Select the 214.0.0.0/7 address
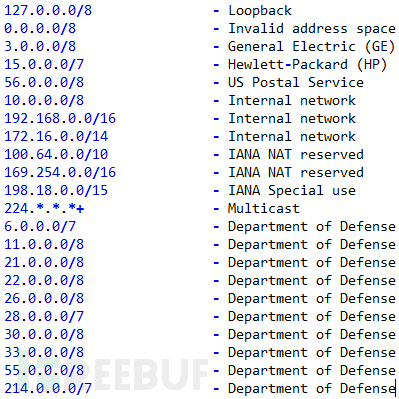The width and height of the screenshot is (399, 399). coord(48,389)
